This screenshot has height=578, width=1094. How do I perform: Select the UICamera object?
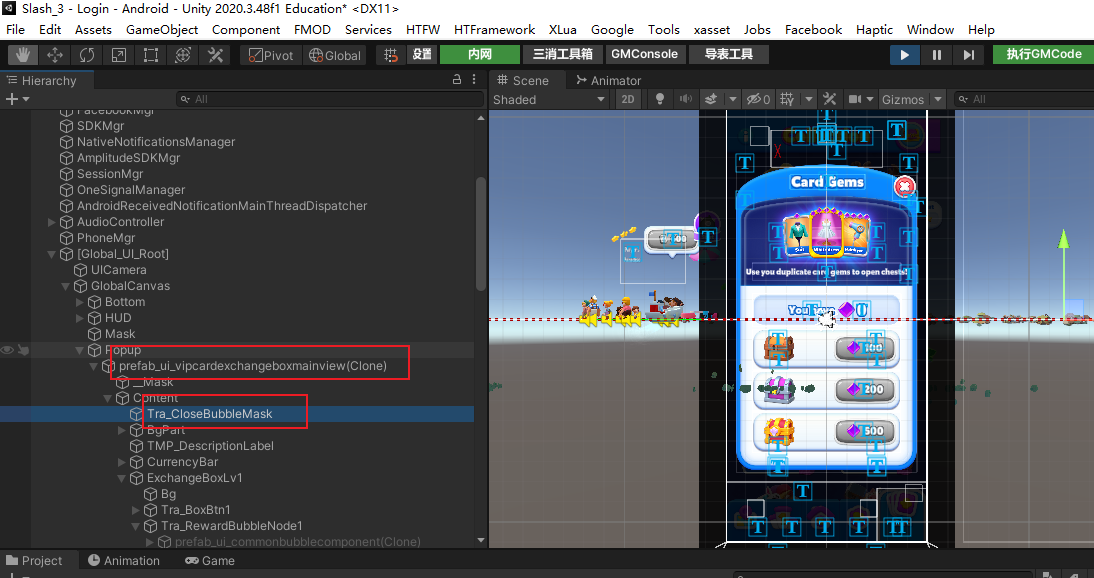pos(119,270)
